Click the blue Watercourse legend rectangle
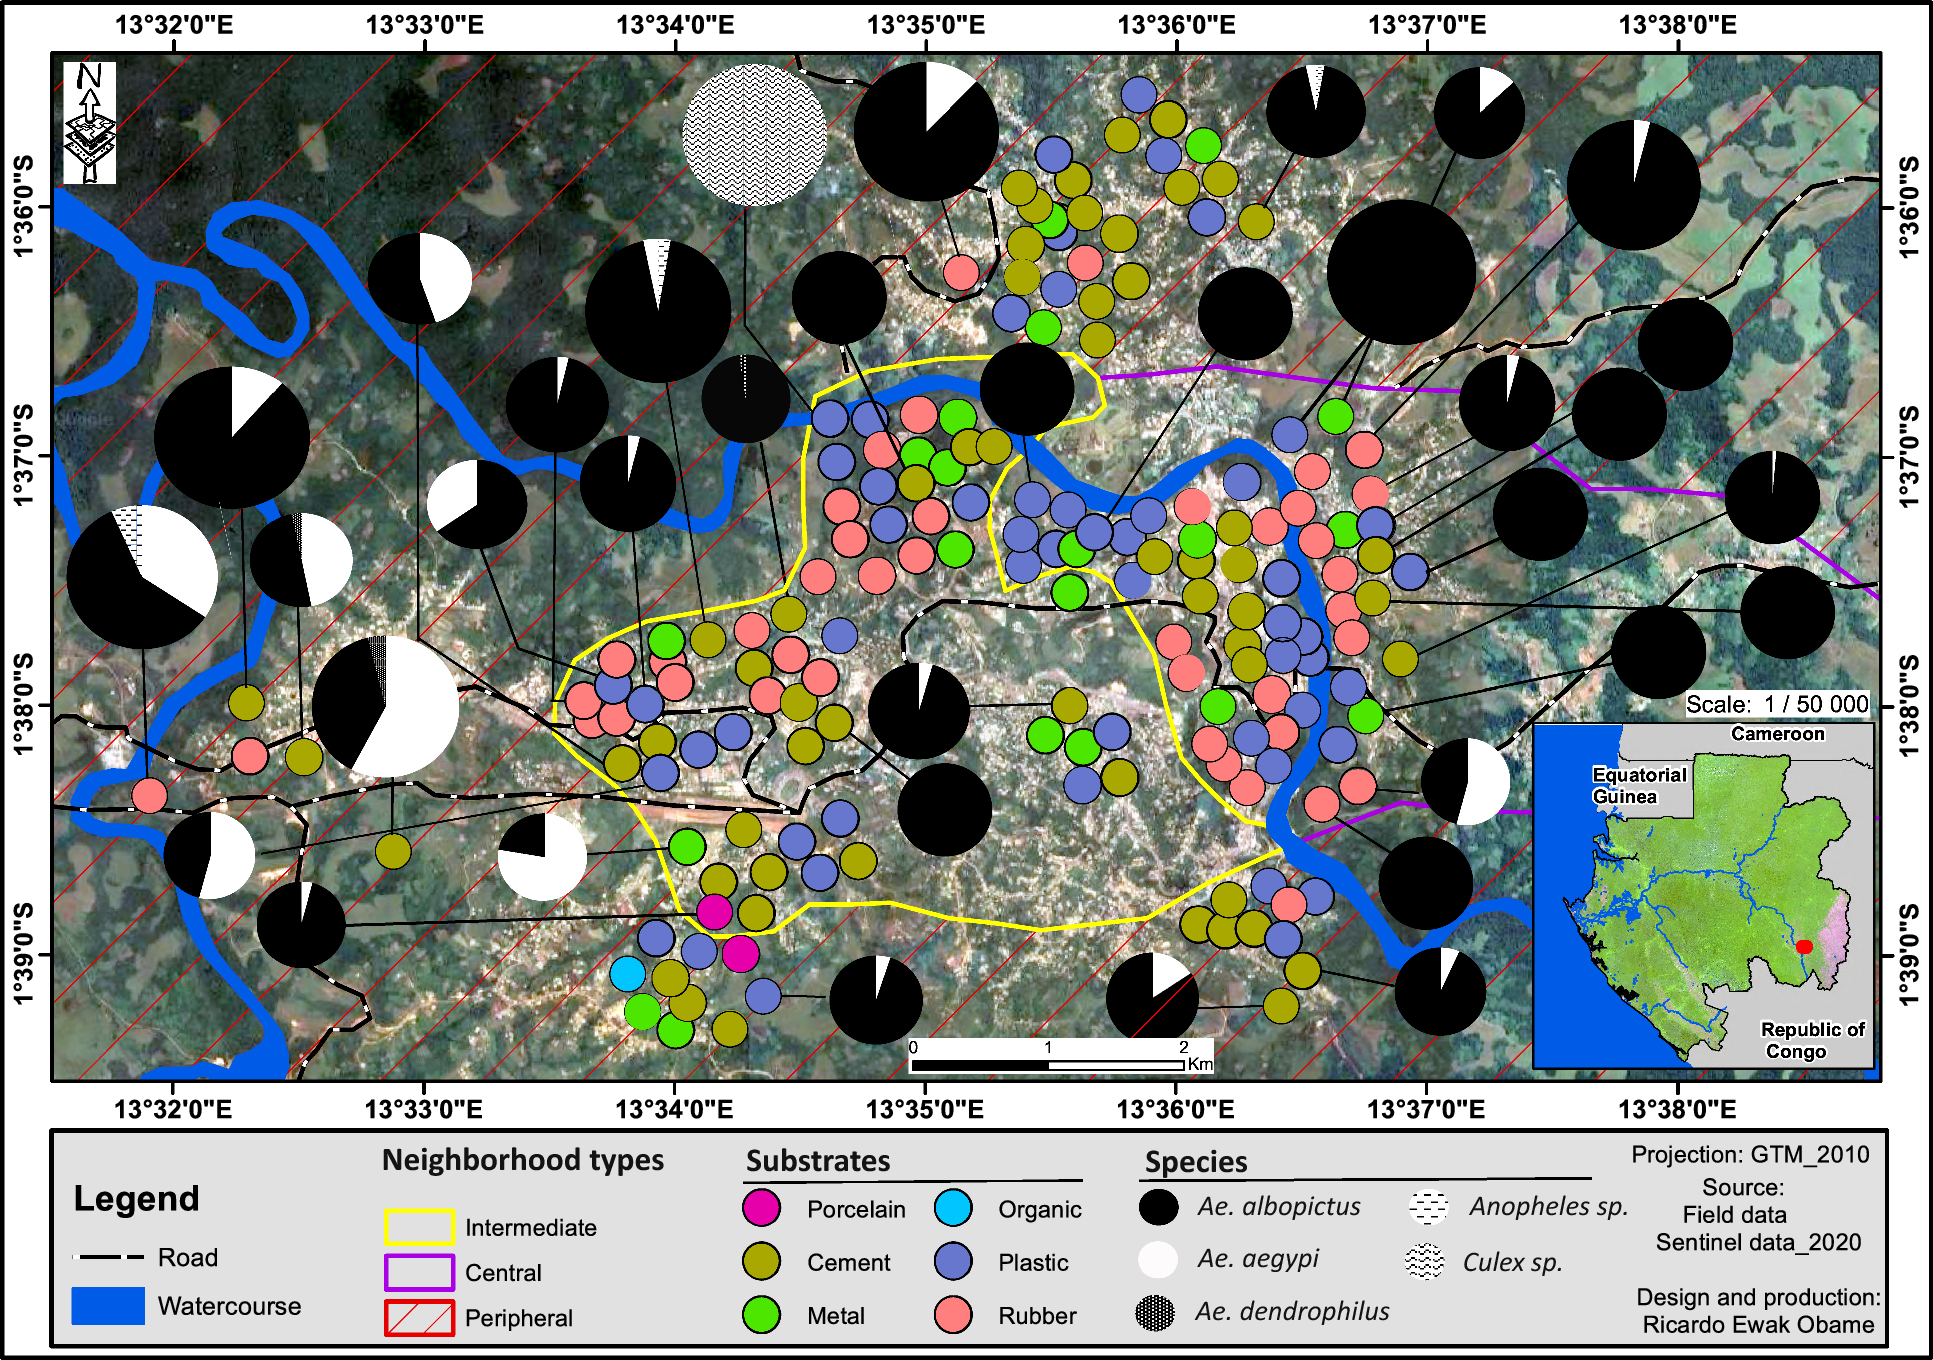Image resolution: width=1933 pixels, height=1360 pixels. coord(108,1306)
